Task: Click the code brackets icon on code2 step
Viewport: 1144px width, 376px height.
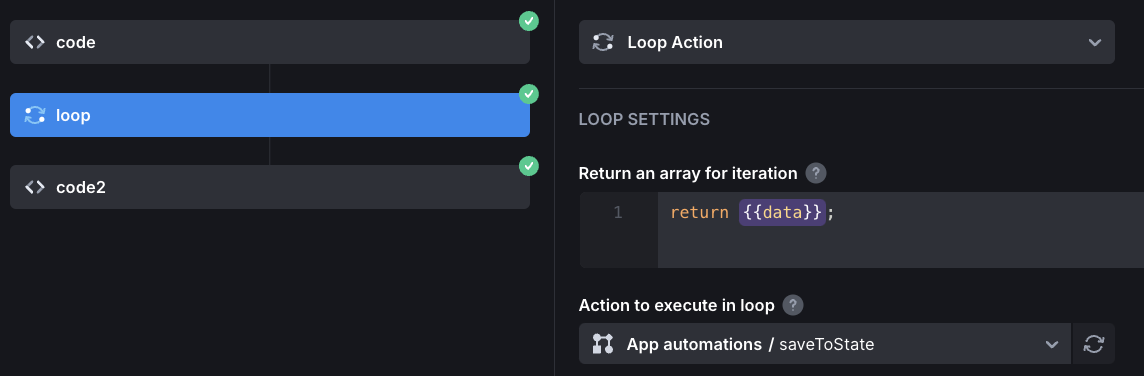Action: pyautogui.click(x=35, y=187)
